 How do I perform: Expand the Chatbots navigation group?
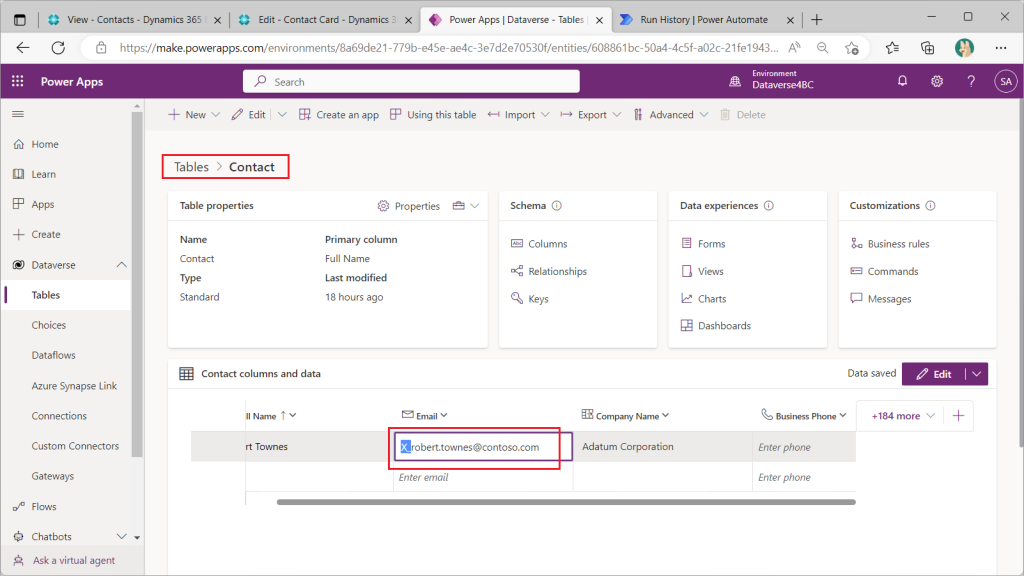[x=121, y=536]
